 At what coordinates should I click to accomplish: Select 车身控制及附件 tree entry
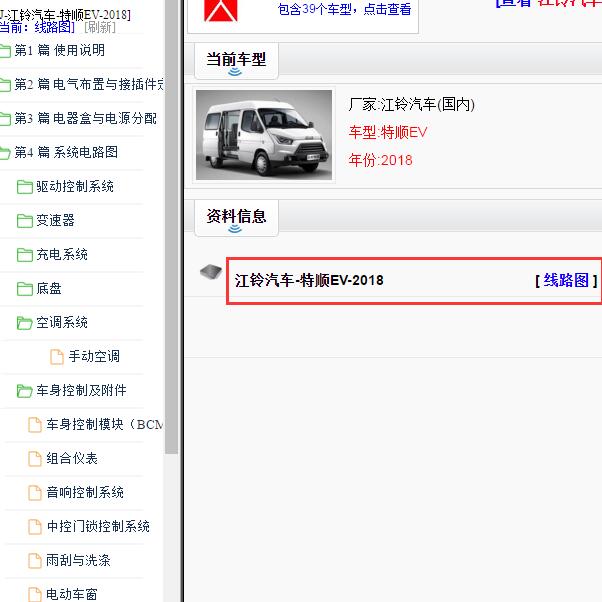click(81, 390)
